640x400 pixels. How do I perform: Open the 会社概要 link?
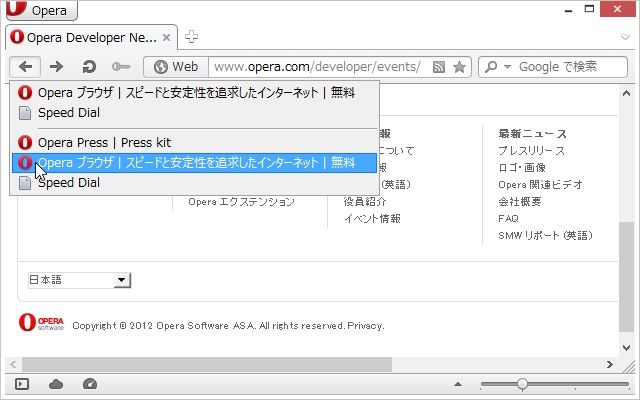click(520, 201)
